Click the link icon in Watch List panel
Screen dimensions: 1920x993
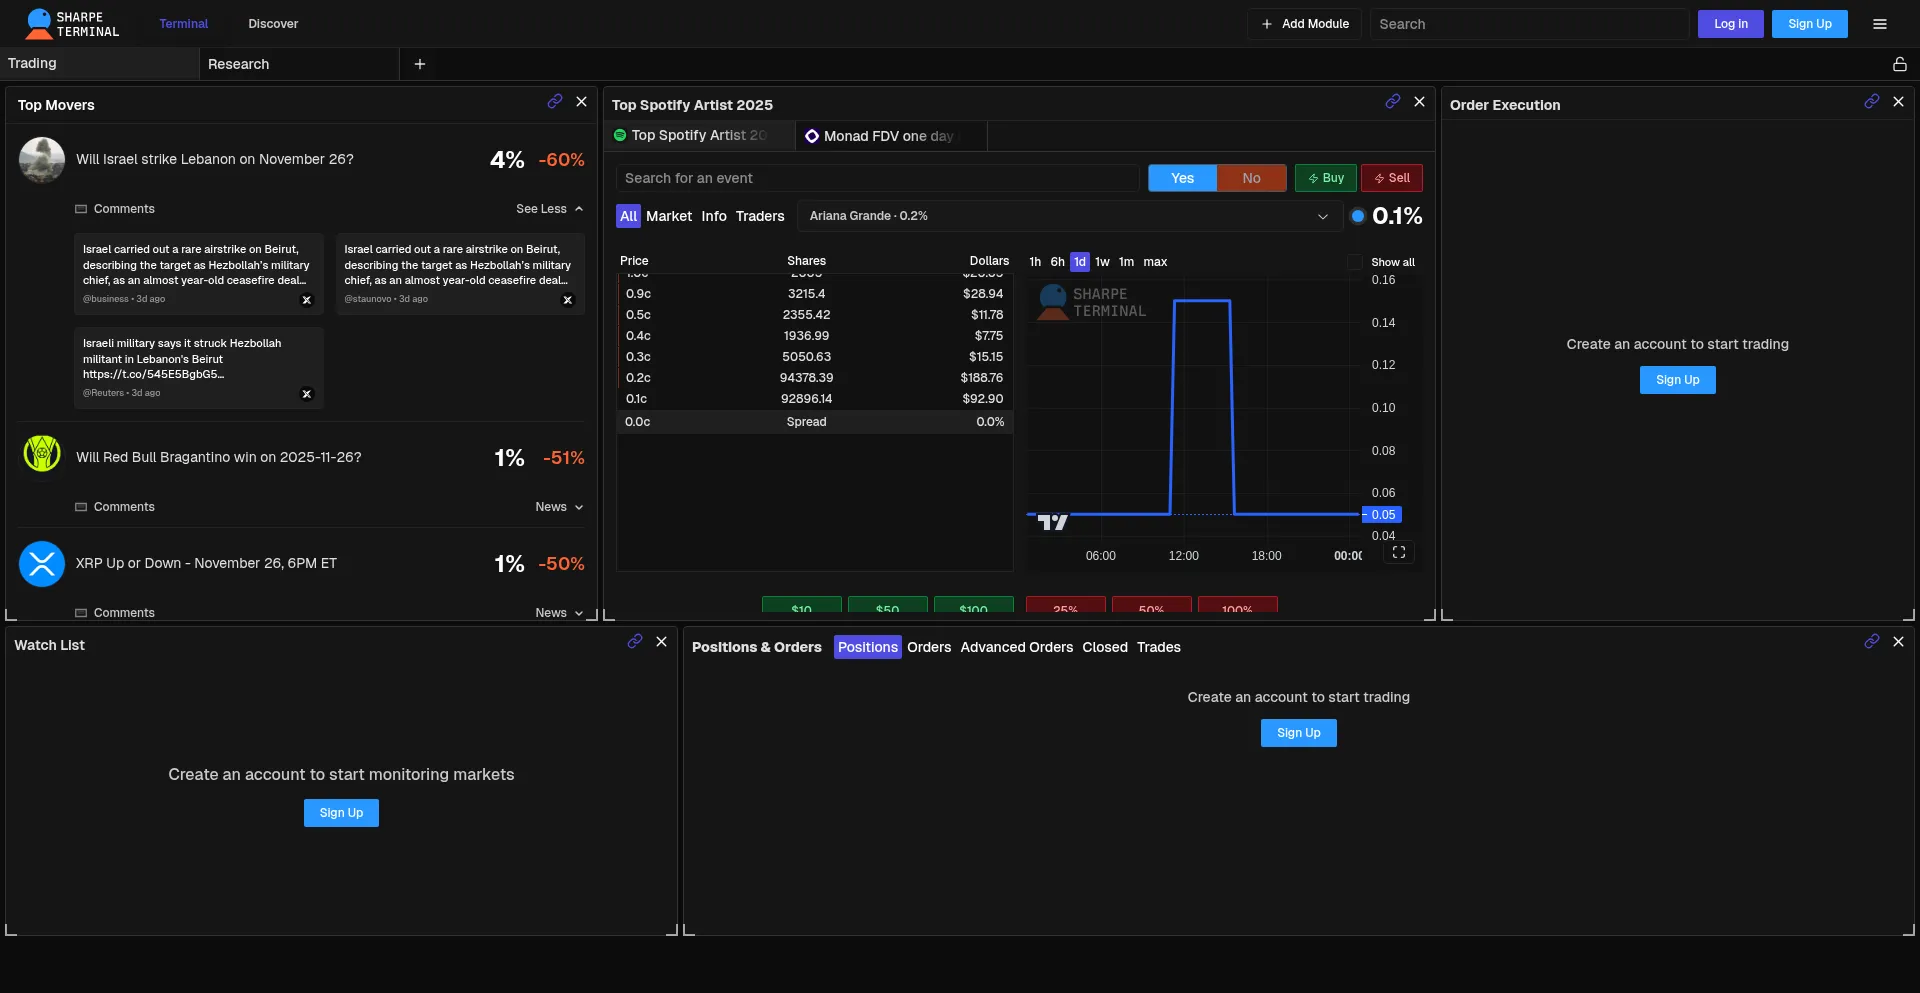[634, 642]
